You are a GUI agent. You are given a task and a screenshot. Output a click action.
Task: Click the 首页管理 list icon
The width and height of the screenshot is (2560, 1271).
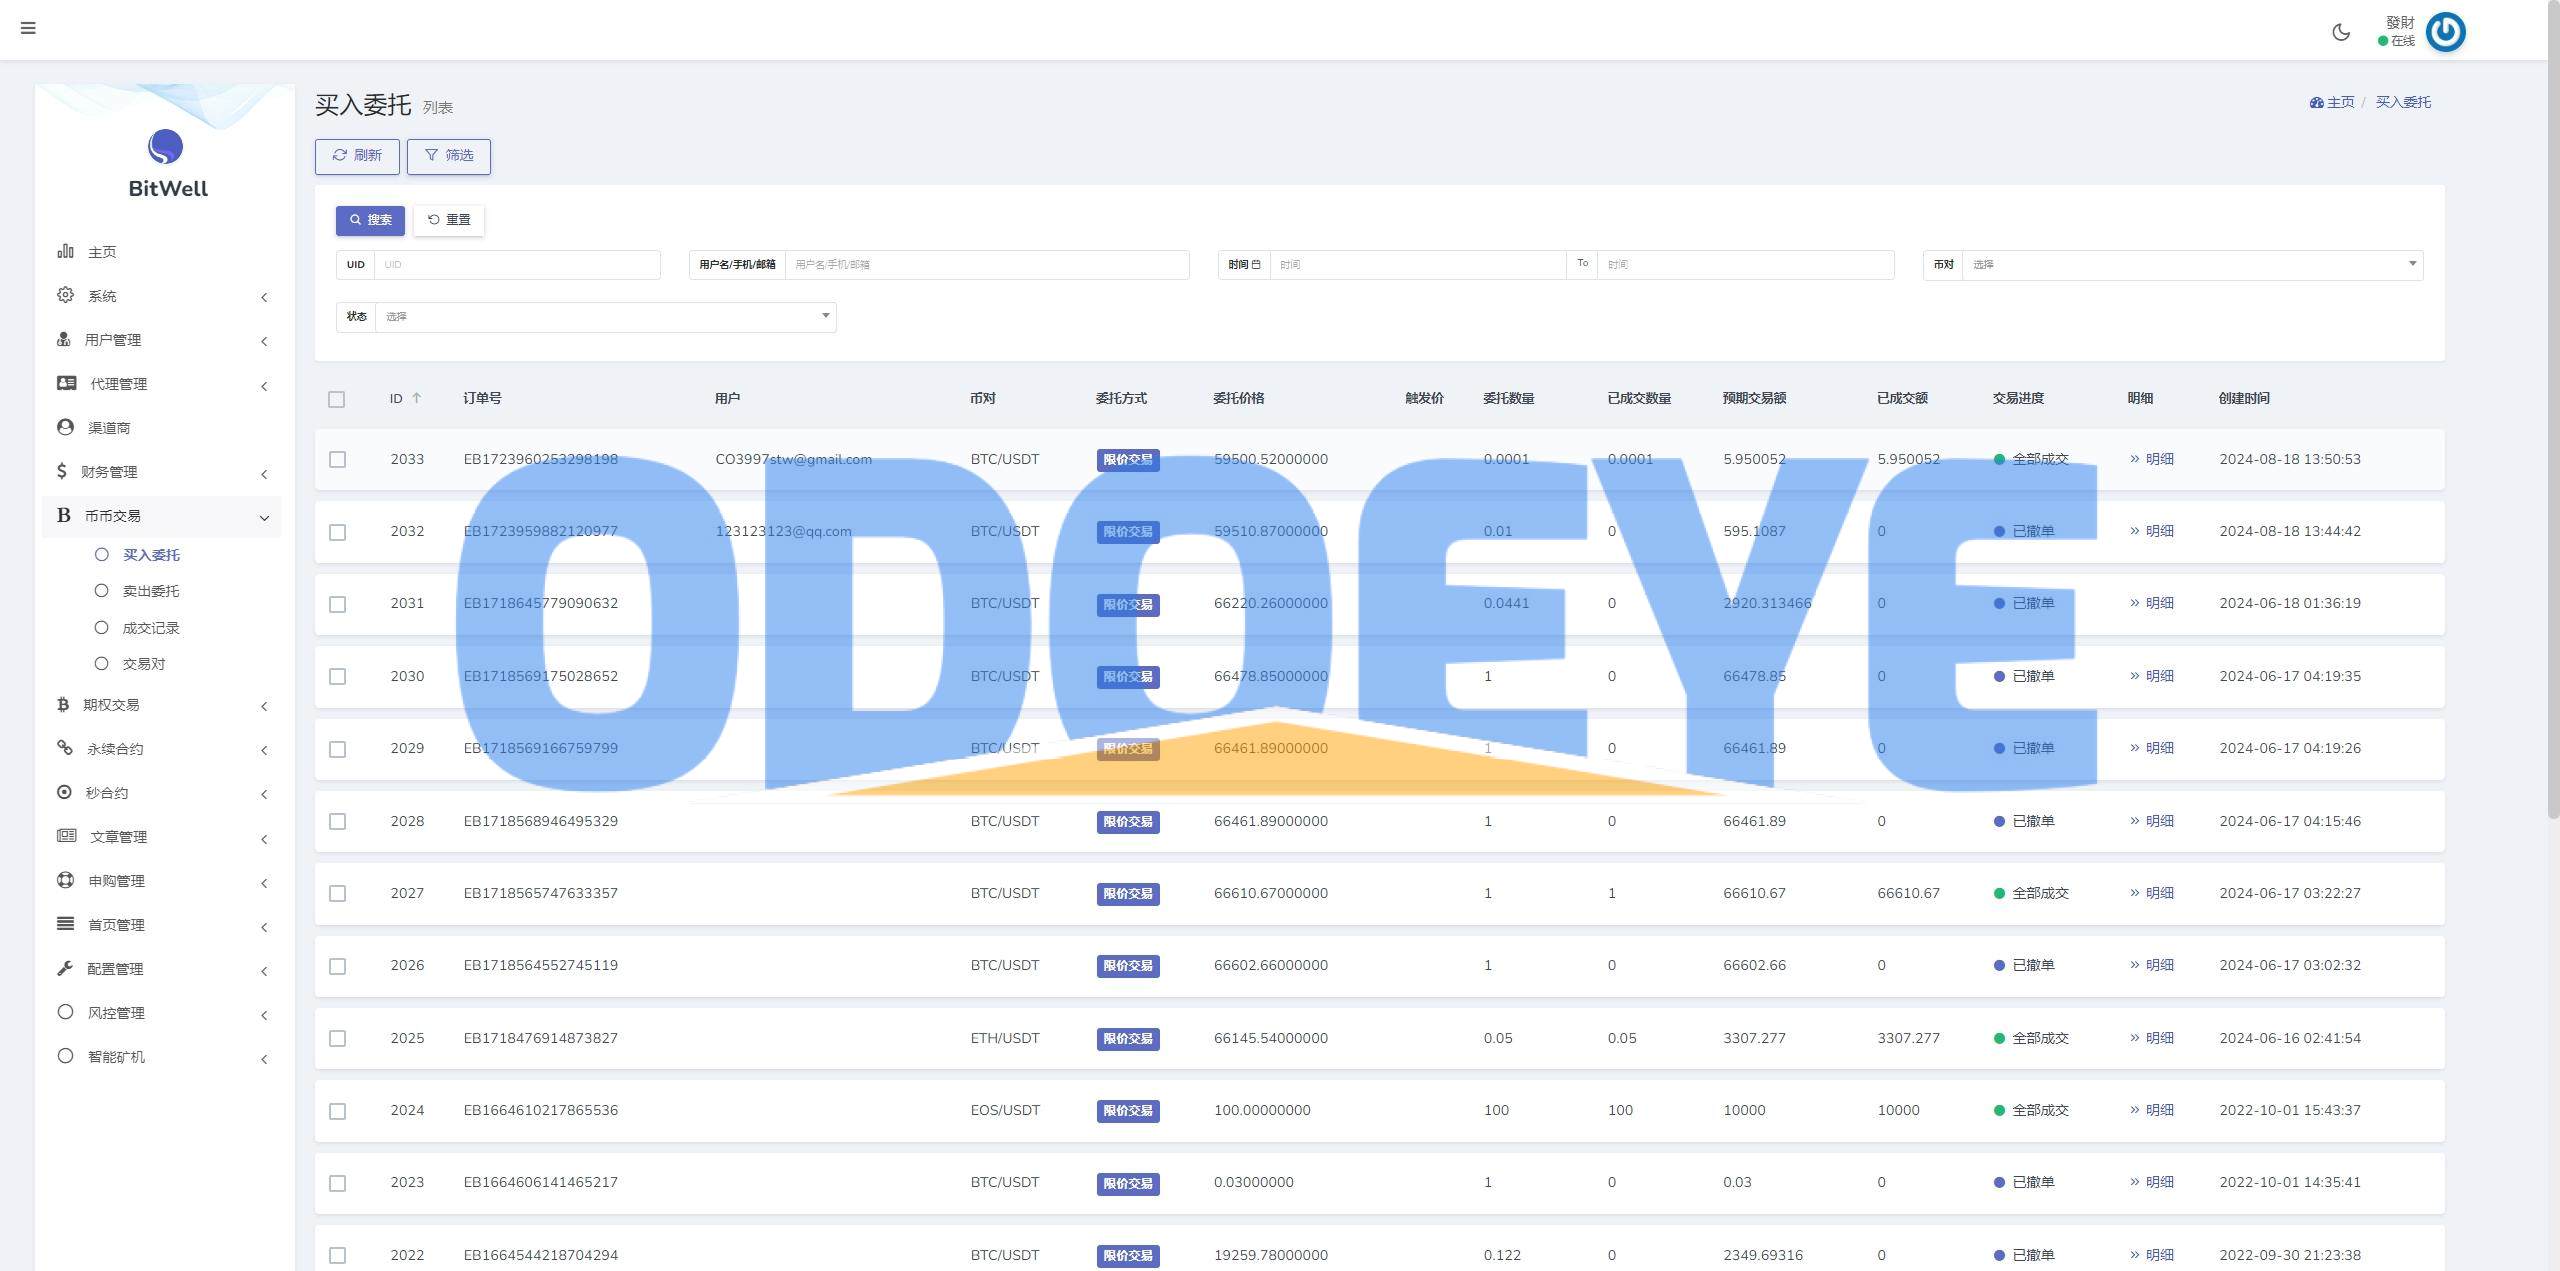[x=65, y=924]
